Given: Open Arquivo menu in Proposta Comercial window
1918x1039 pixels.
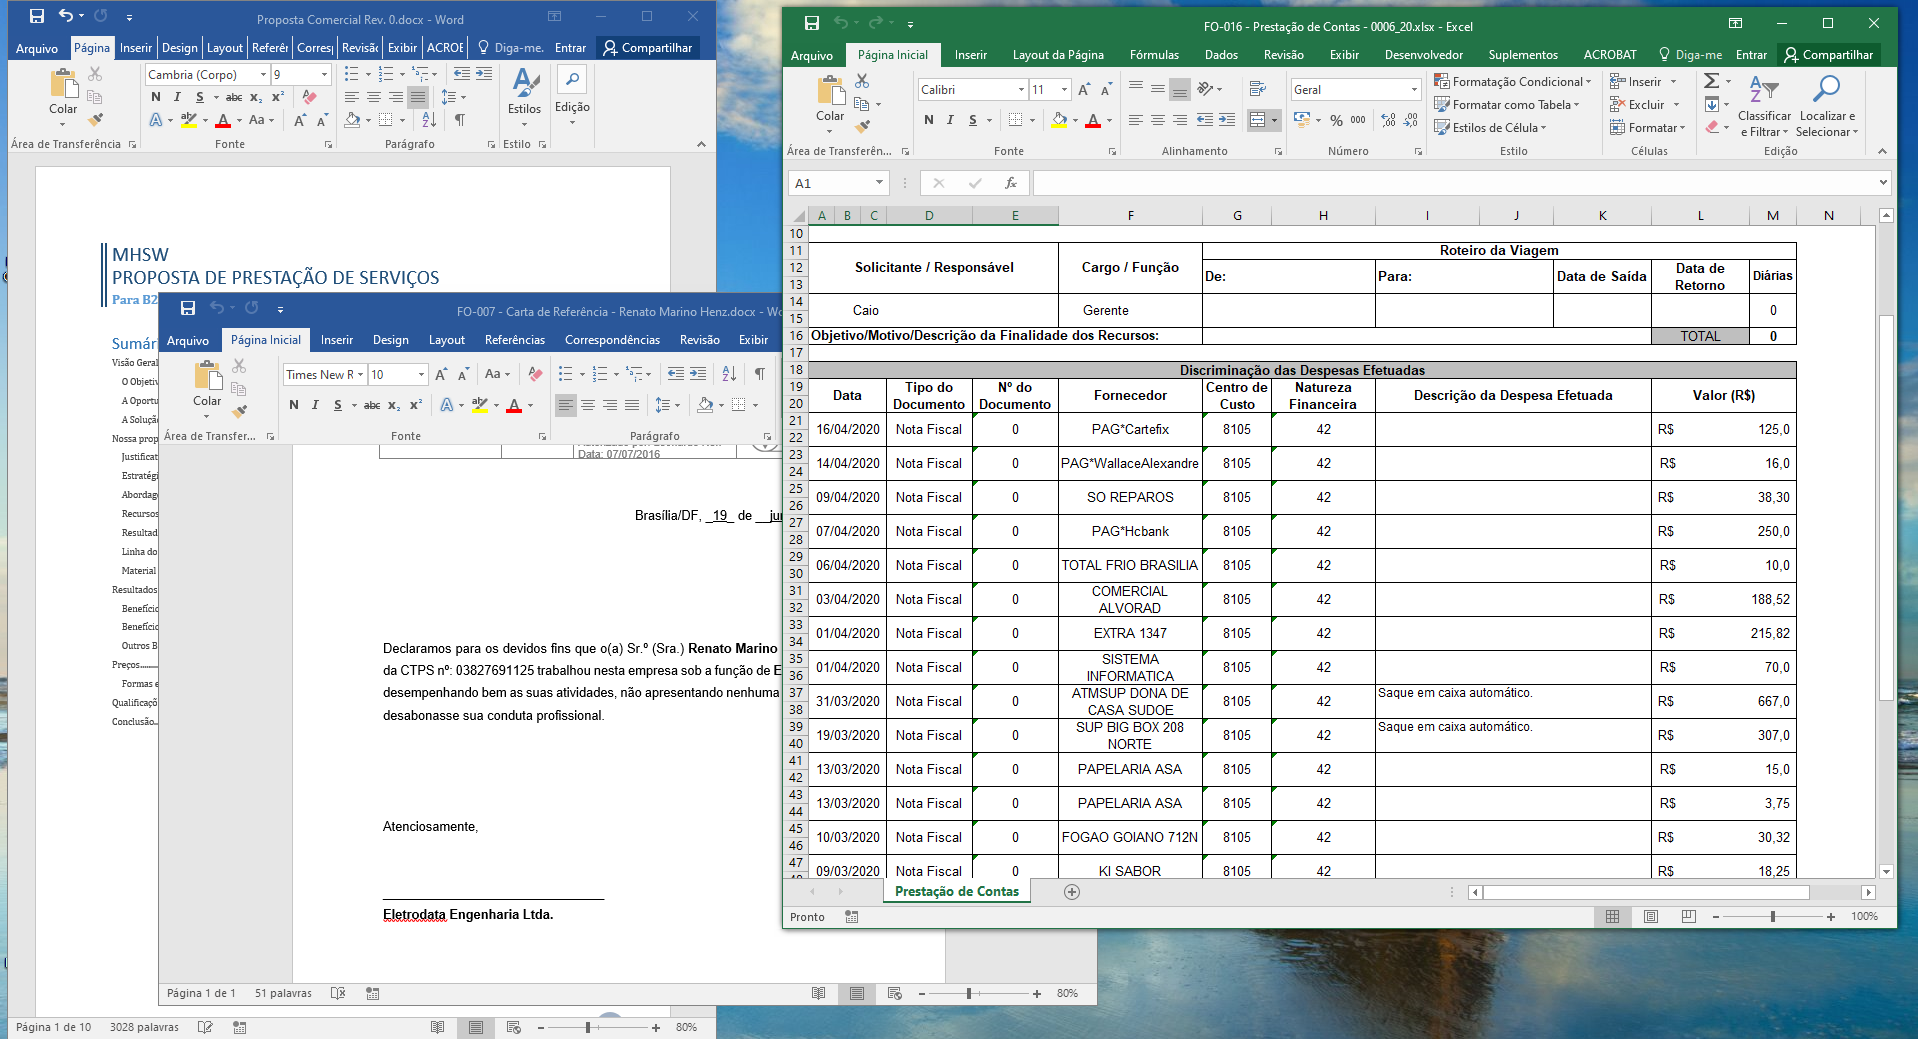Looking at the screenshot, I should 37,48.
